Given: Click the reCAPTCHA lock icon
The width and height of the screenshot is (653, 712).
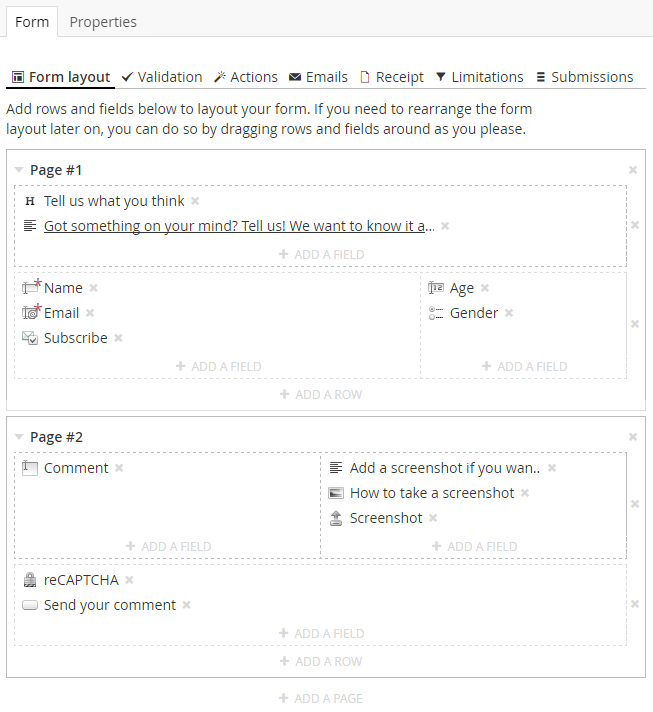Looking at the screenshot, I should 30,580.
